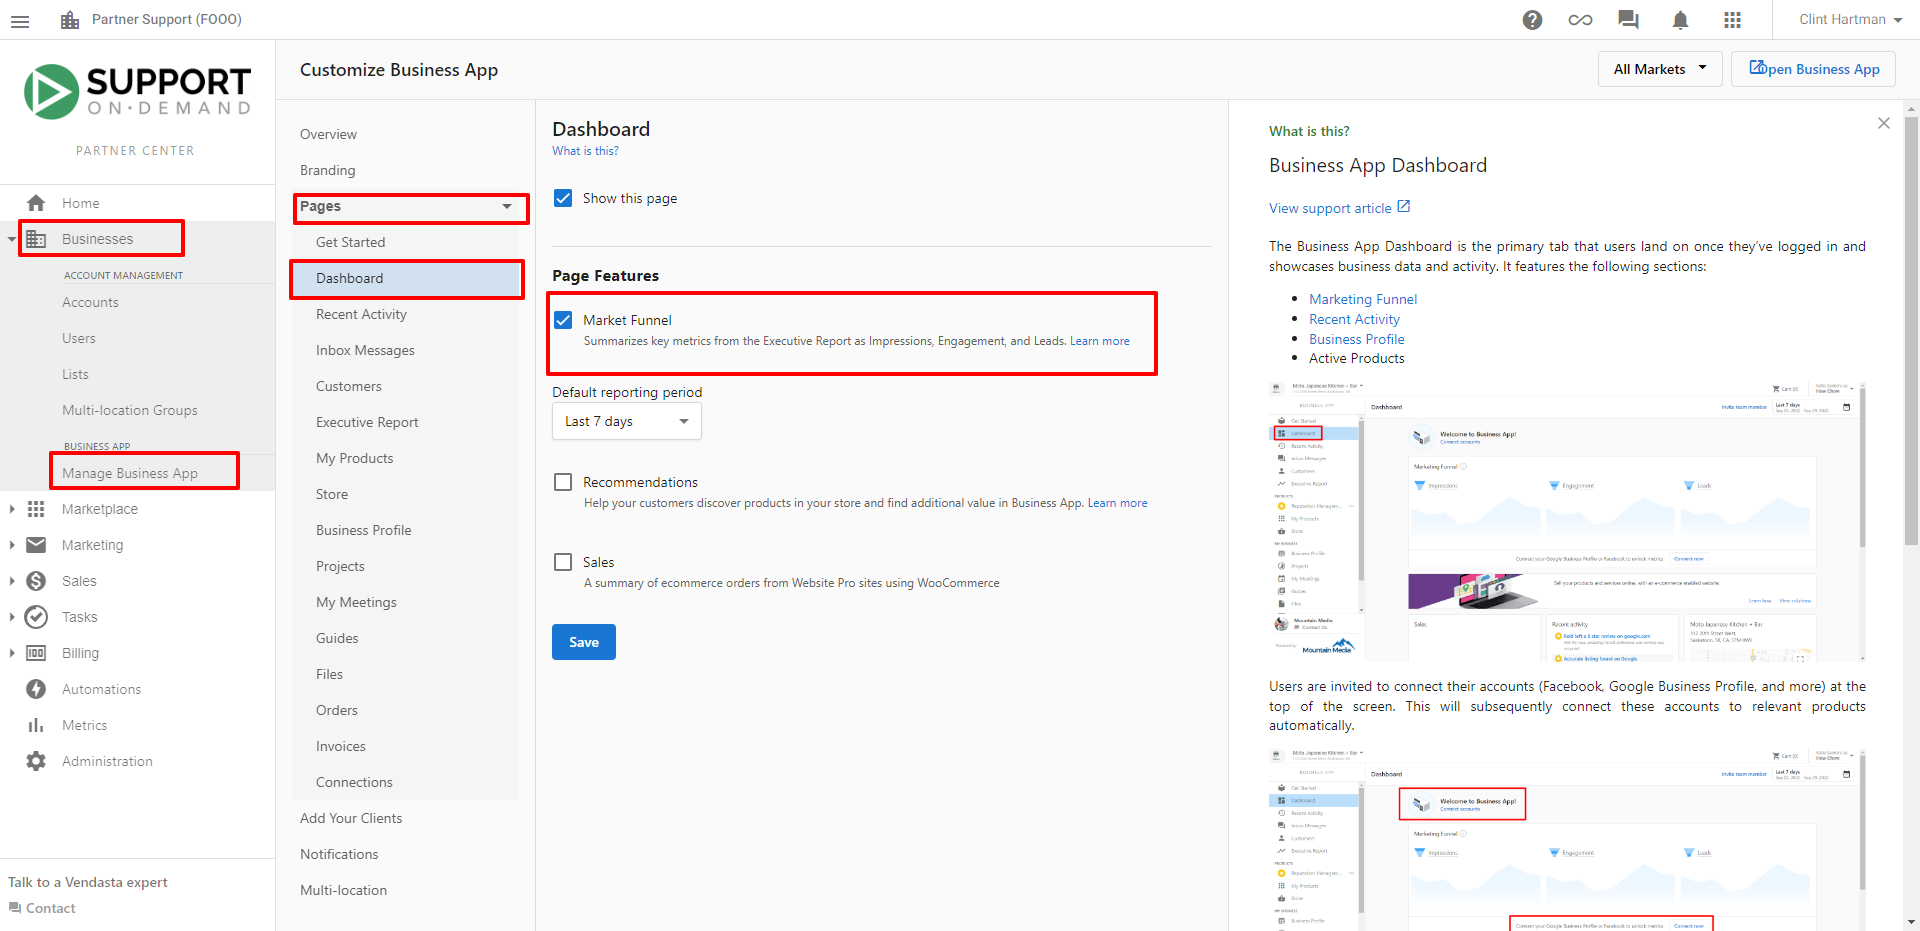Viewport: 1920px width, 931px height.
Task: Click the Metrics bar chart icon
Action: pos(36,725)
